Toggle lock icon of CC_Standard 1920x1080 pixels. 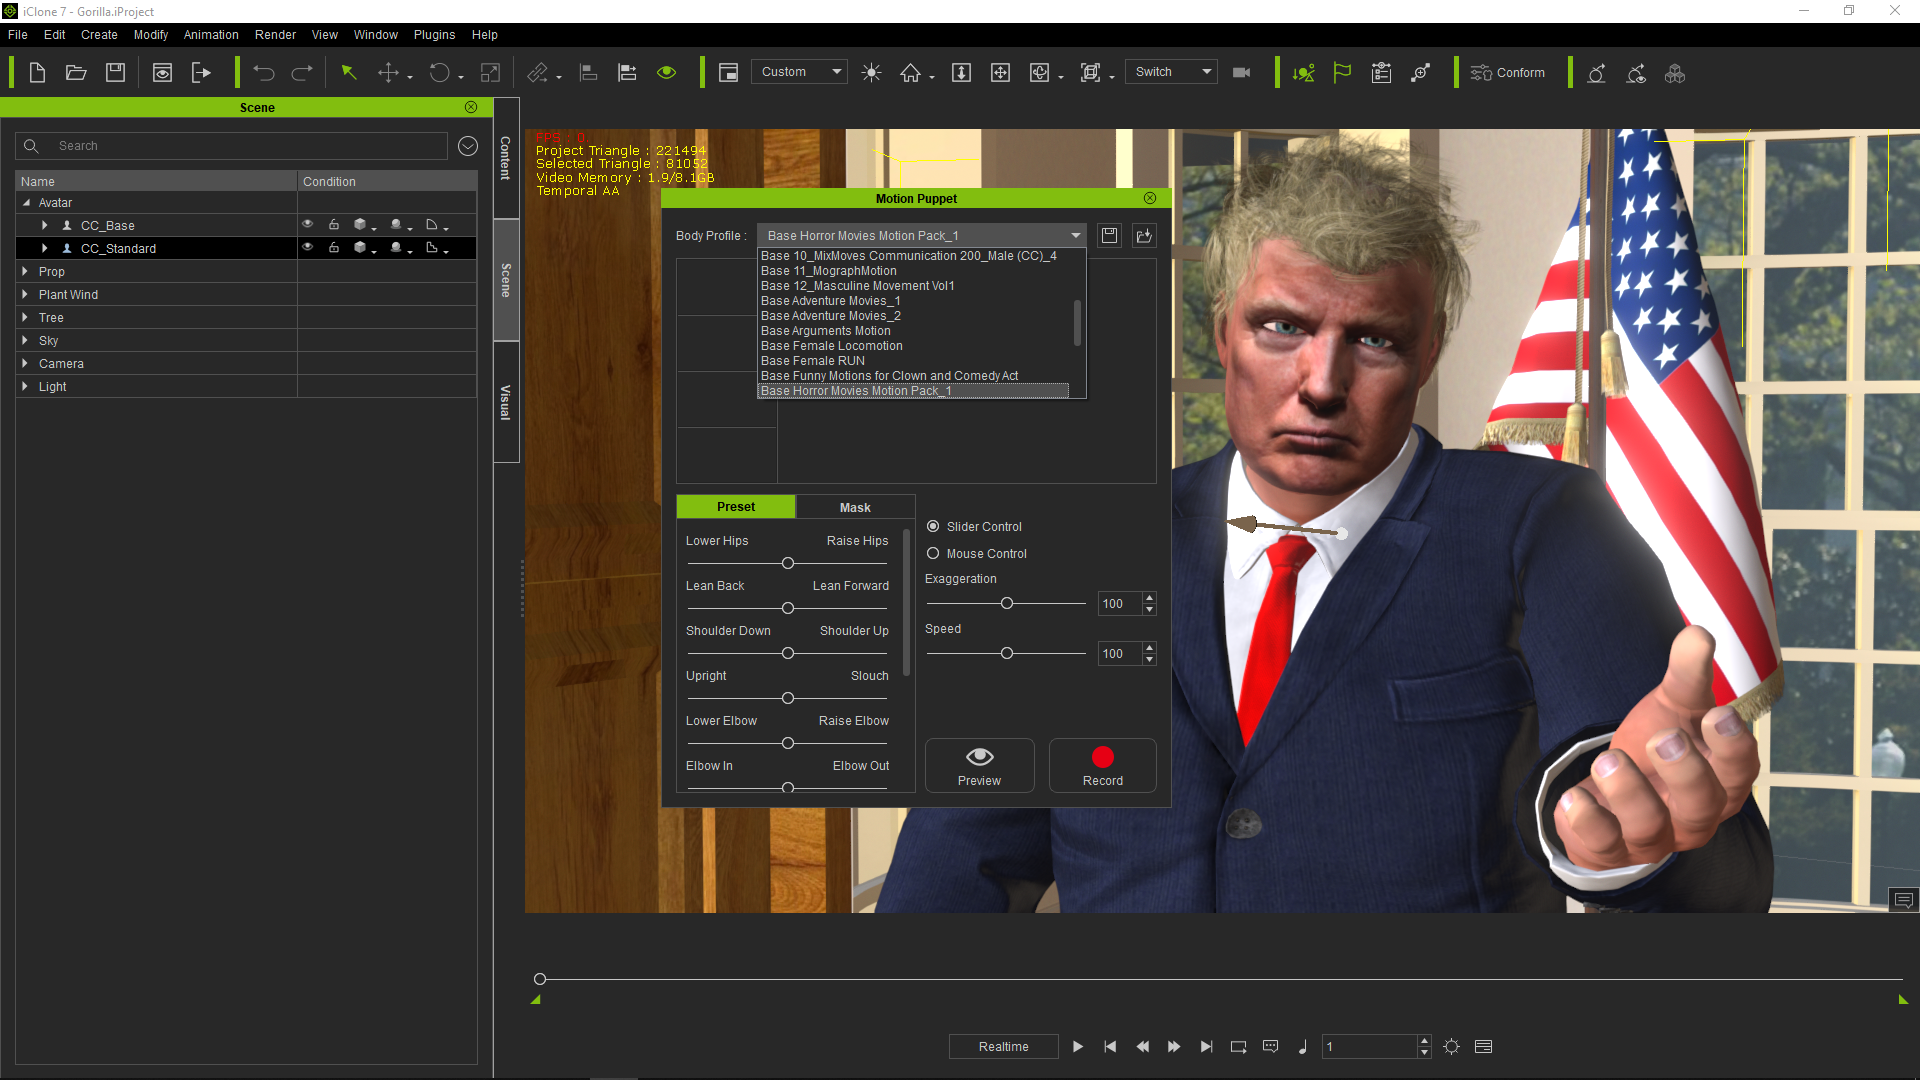point(334,248)
